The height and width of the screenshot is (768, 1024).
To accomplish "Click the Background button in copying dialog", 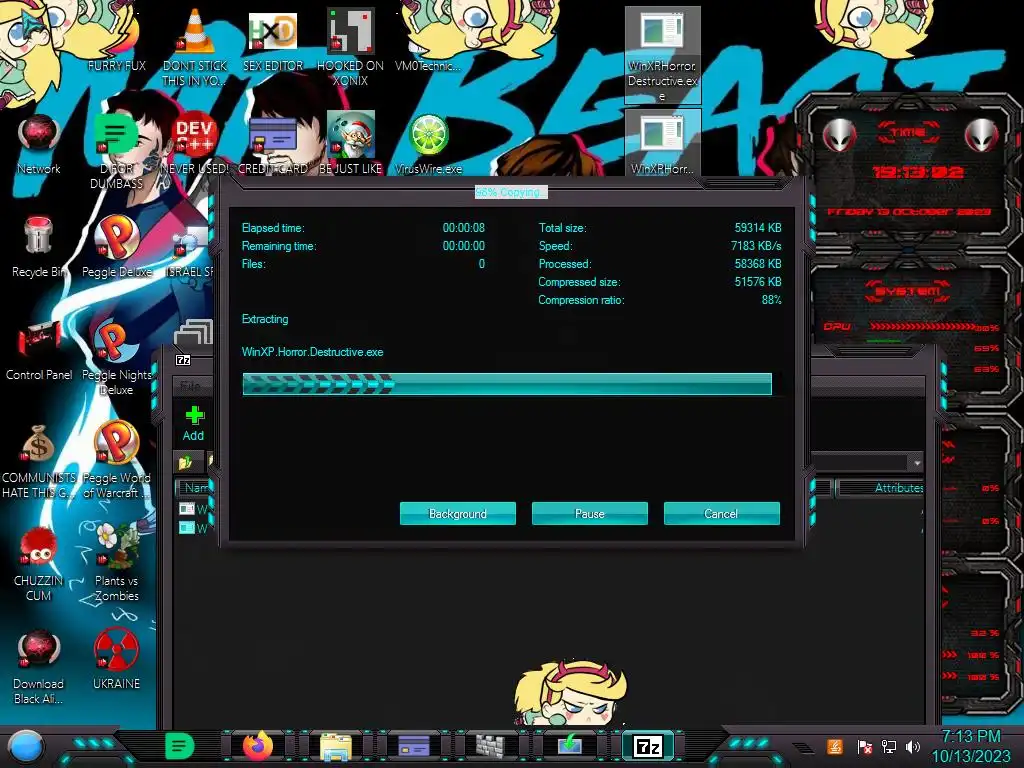I will (457, 513).
